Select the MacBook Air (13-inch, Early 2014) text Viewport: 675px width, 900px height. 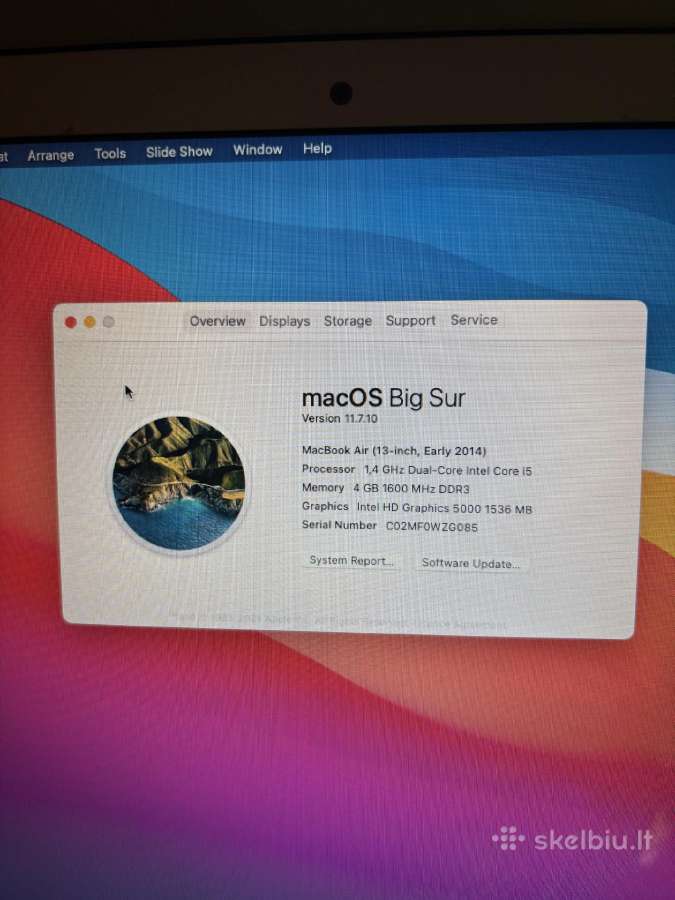pos(394,451)
